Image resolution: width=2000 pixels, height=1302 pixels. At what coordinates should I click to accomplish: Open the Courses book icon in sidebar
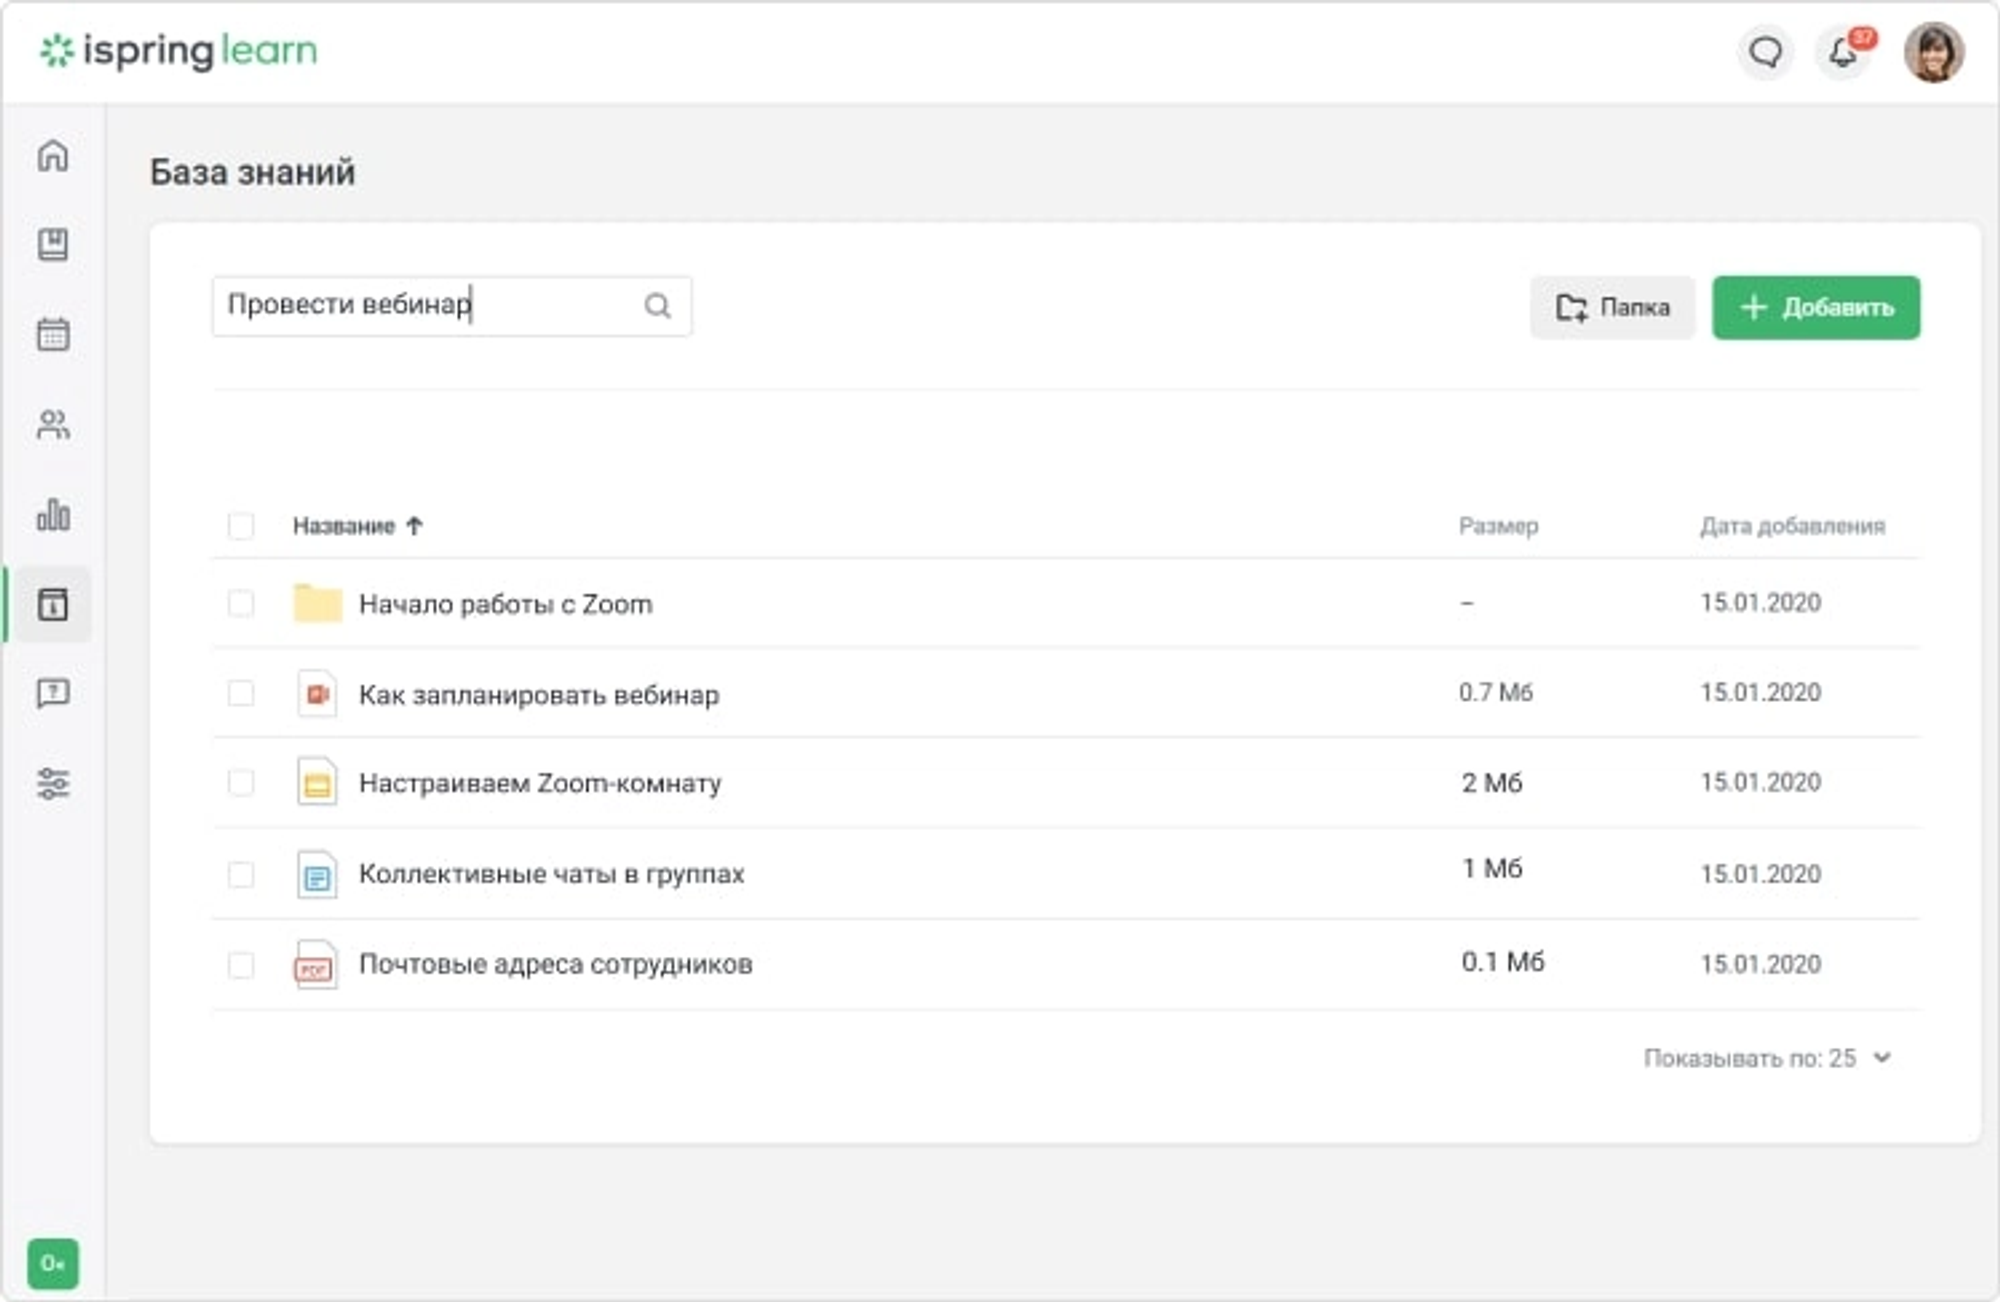point(53,244)
